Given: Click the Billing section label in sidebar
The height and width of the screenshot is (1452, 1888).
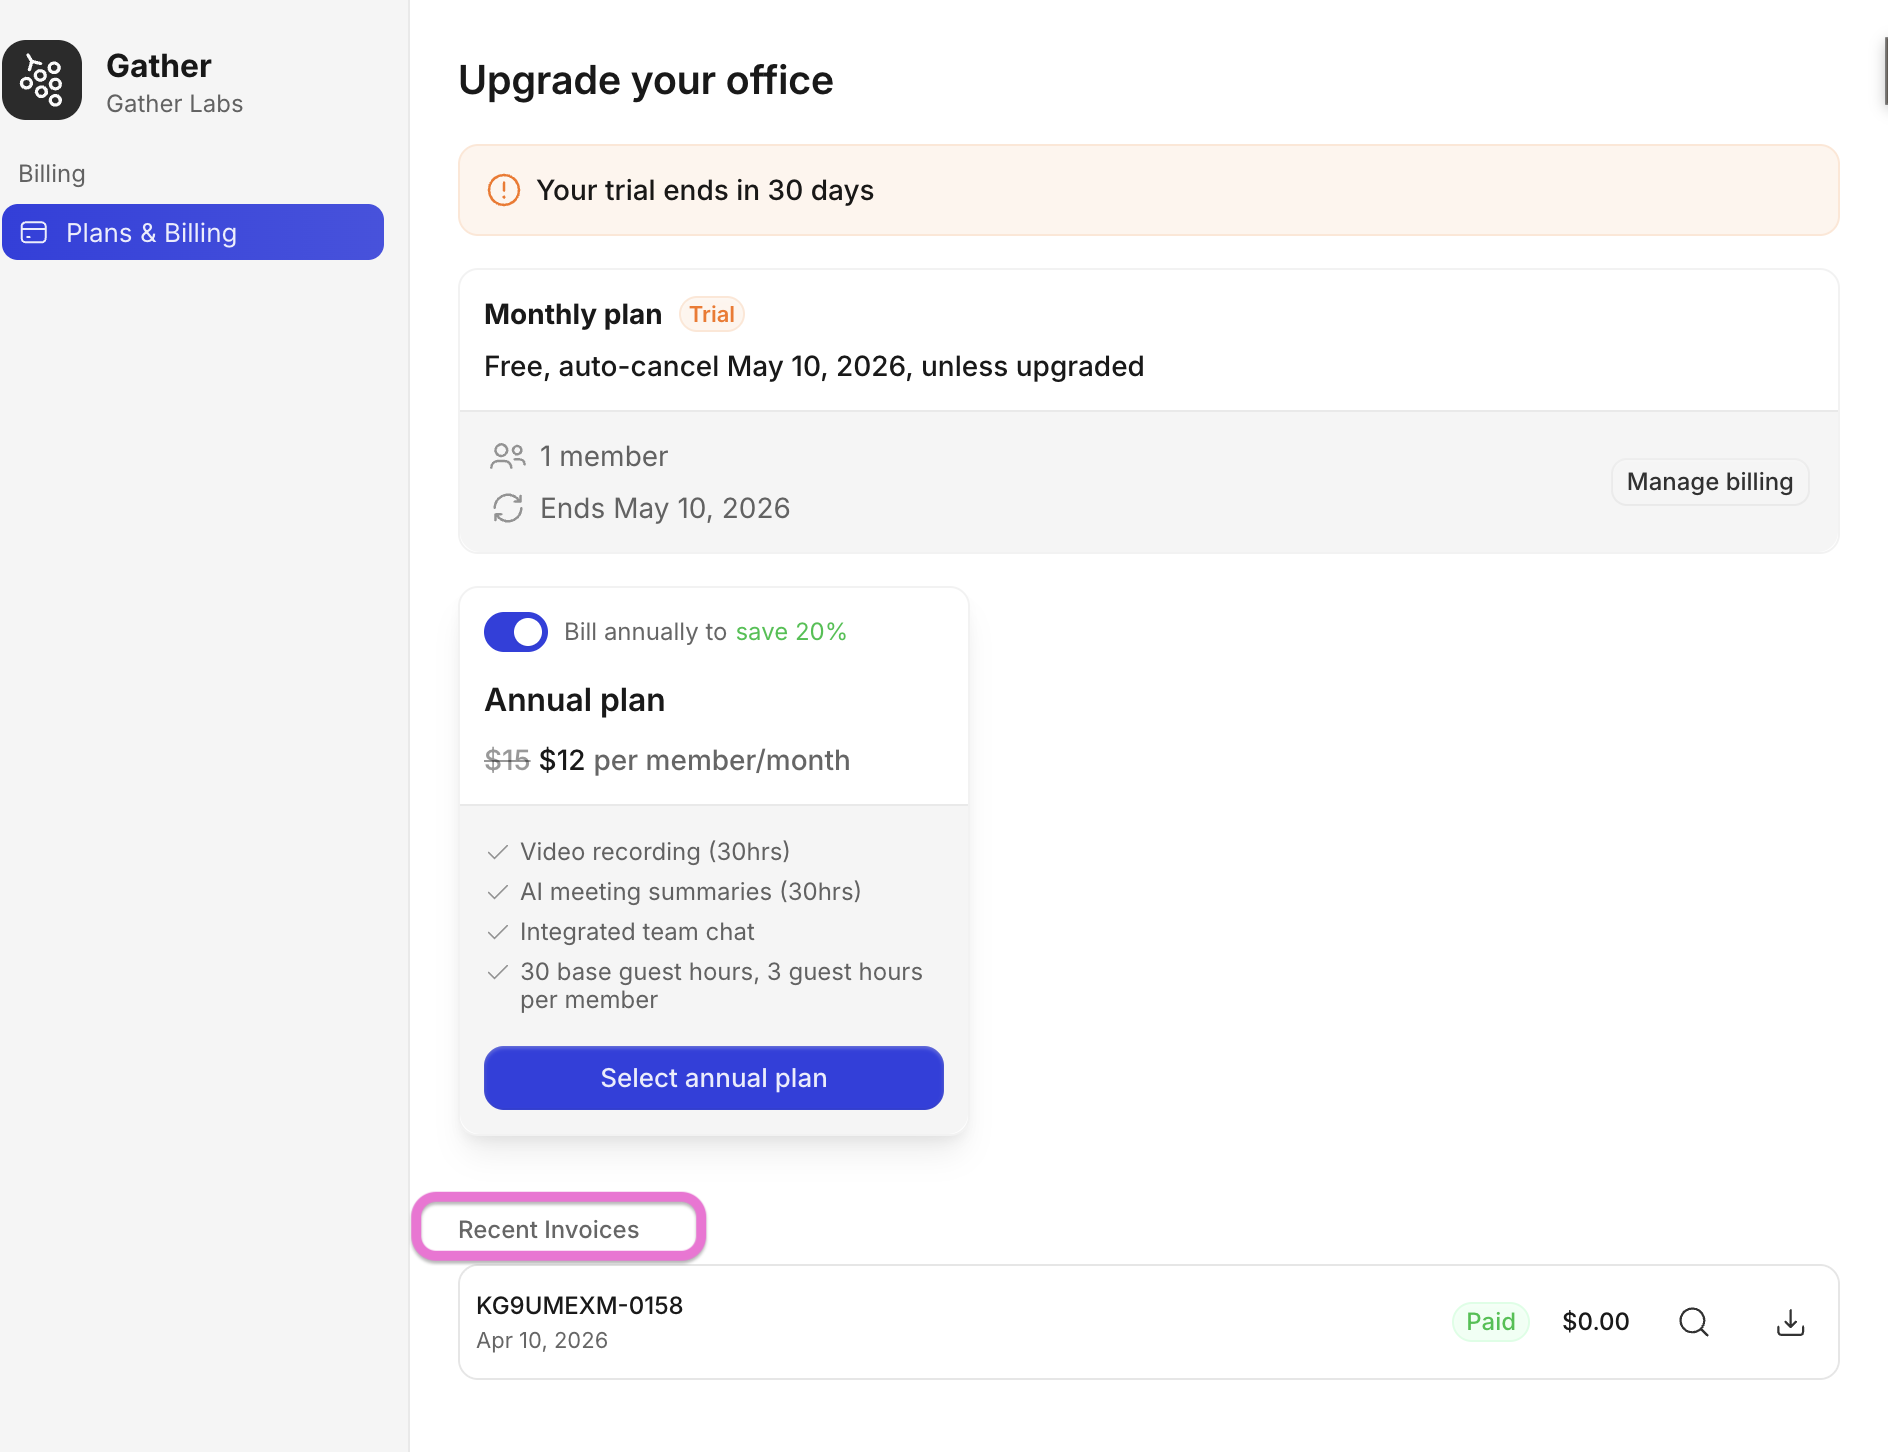Looking at the screenshot, I should (x=52, y=174).
